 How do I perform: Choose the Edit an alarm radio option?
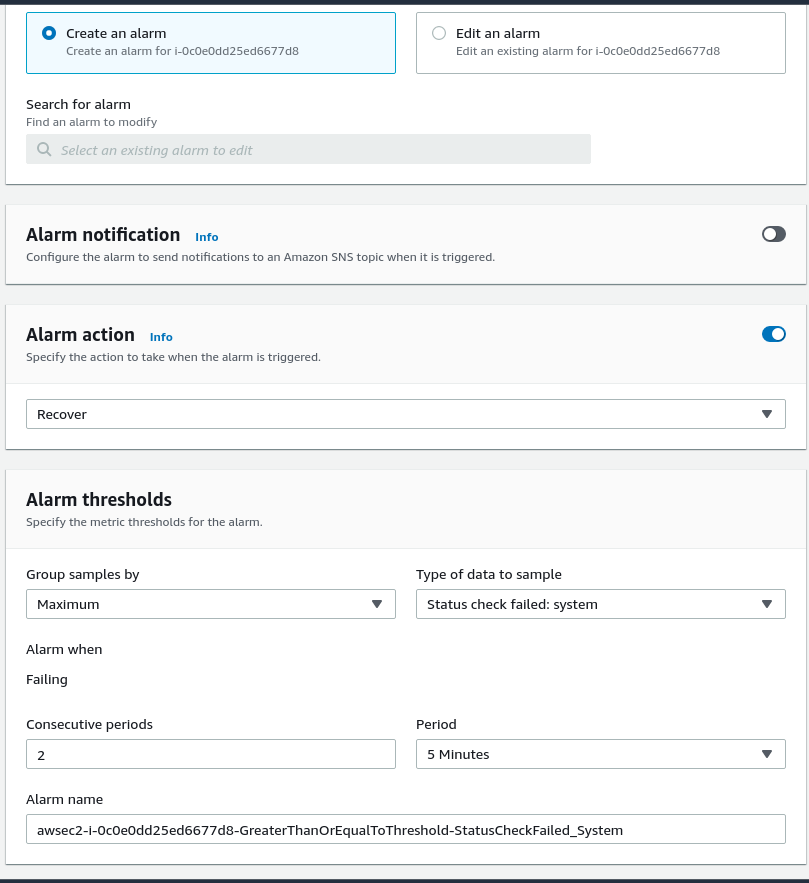coord(439,33)
